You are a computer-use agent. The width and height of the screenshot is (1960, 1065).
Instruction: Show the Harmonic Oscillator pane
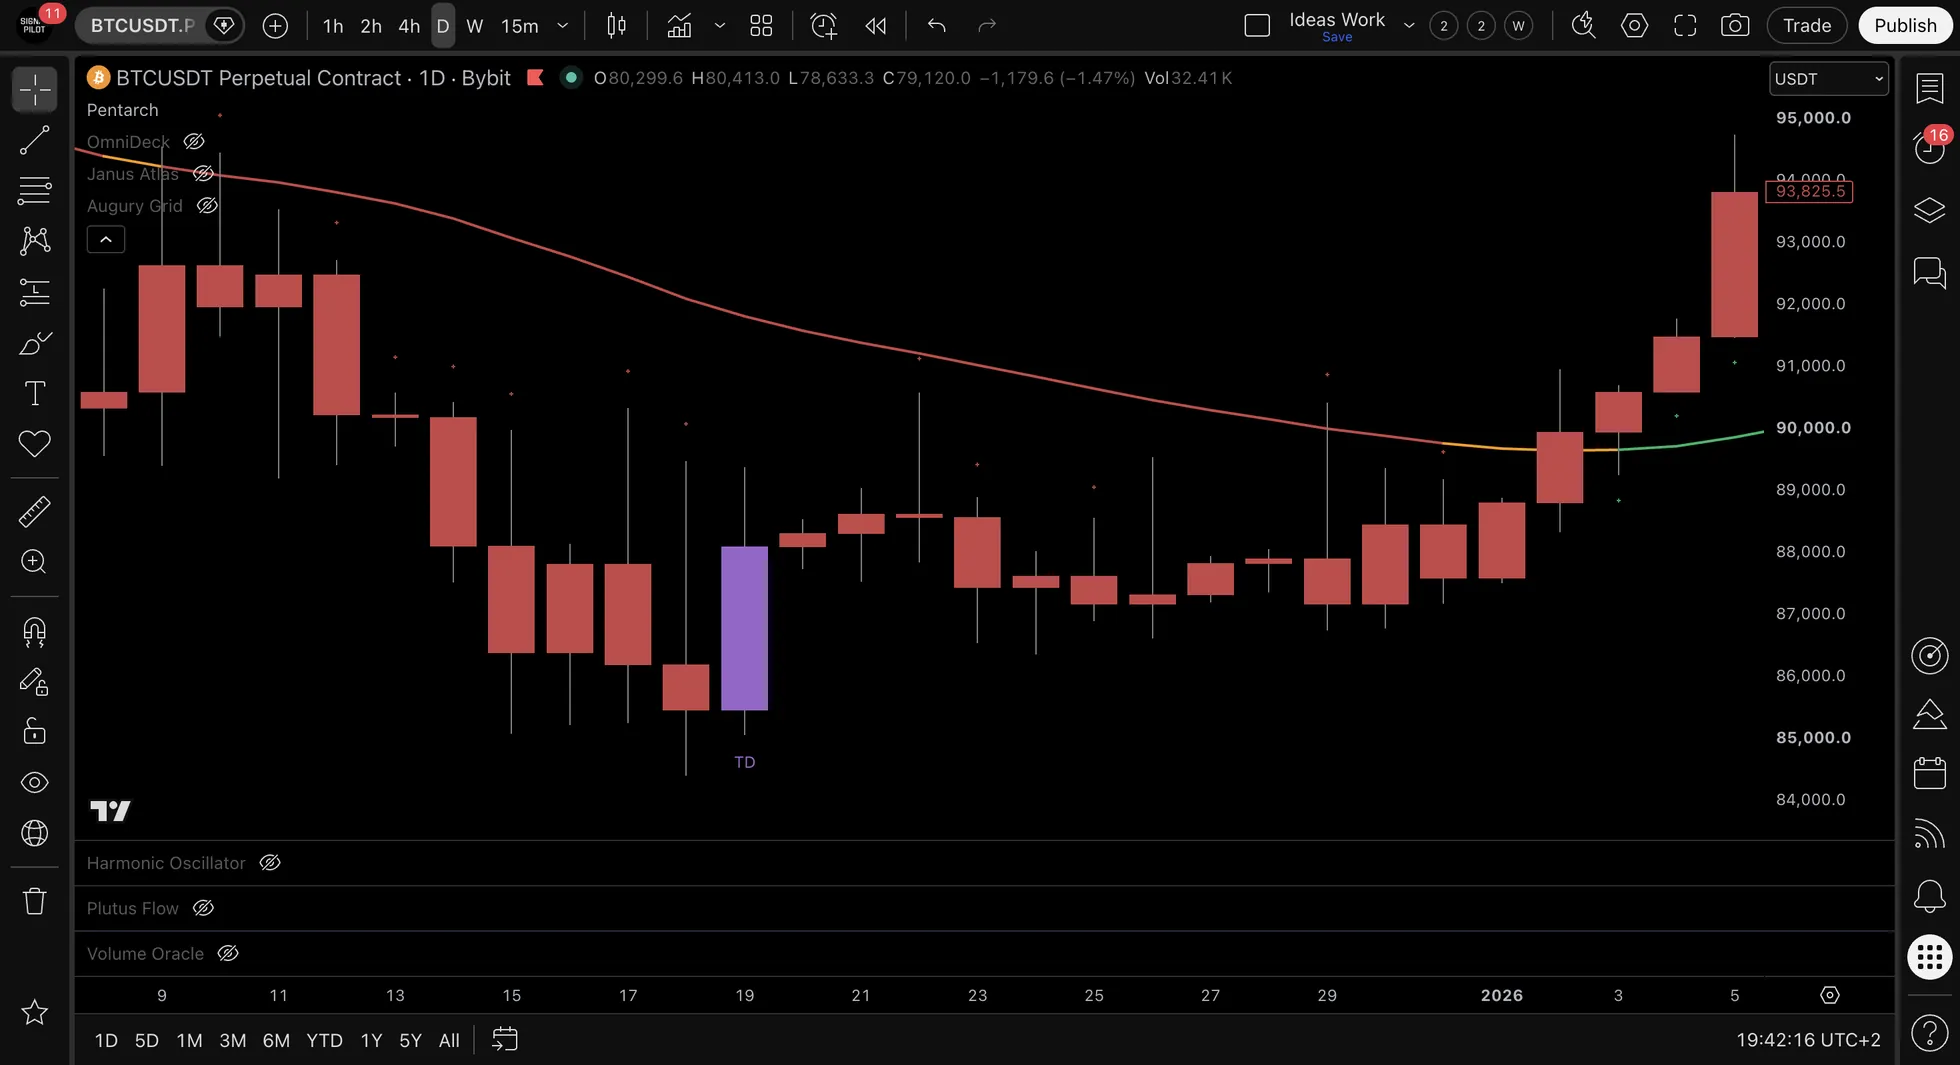tap(270, 863)
